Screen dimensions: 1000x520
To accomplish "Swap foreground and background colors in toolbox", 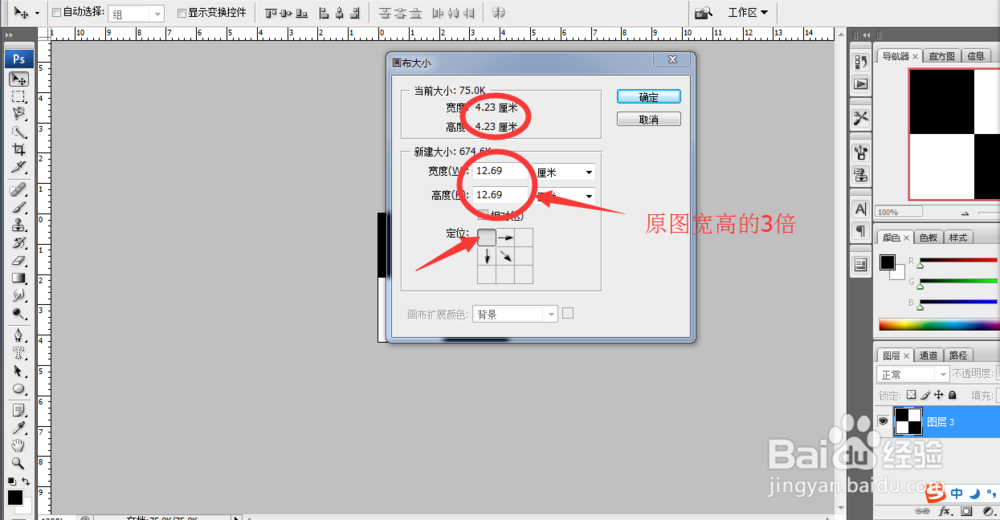I will [26, 482].
